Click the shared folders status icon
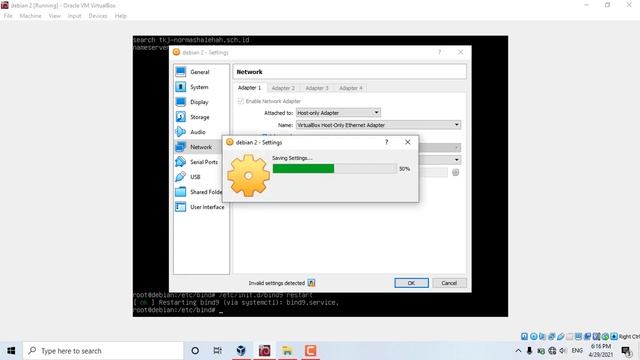Image resolution: width=640 pixels, height=360 pixels. 569,336
